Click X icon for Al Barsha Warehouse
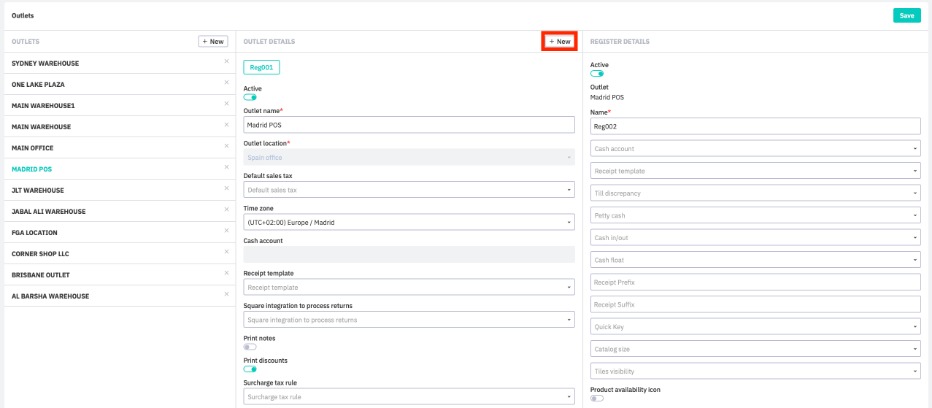932x408 pixels. [x=227, y=296]
